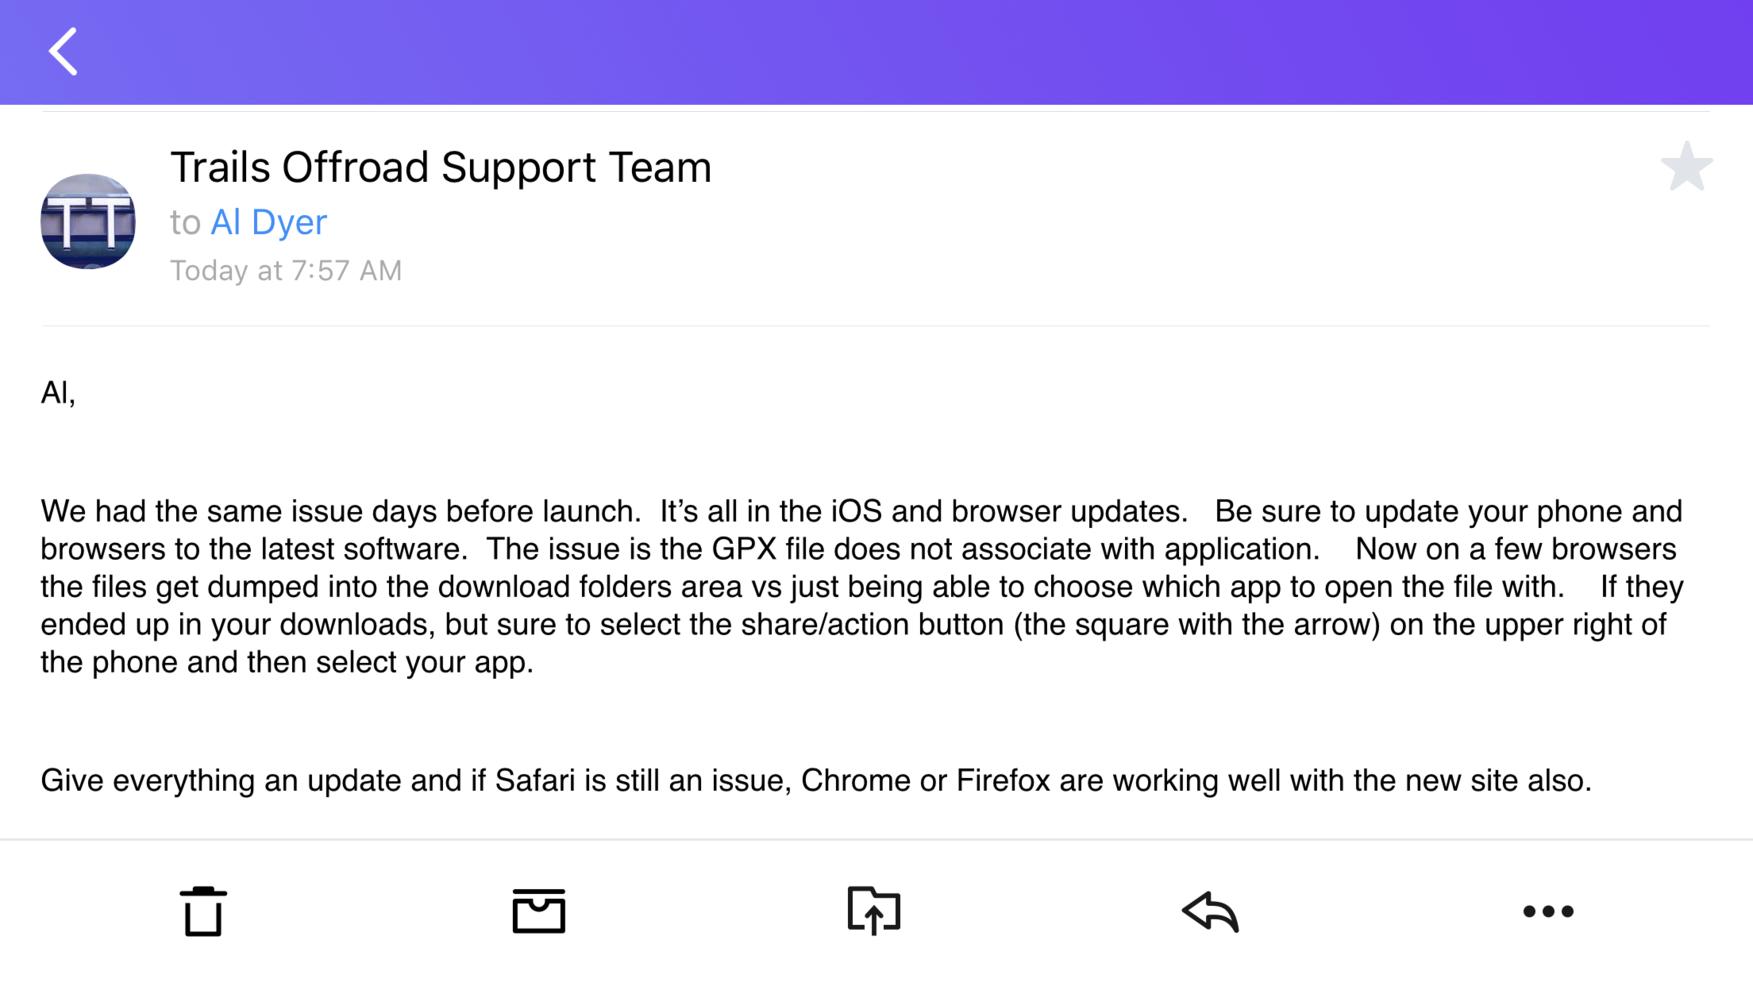The image size is (1753, 986).
Task: Tap the paragraph beginning "We had the same issue"
Action: (862, 587)
